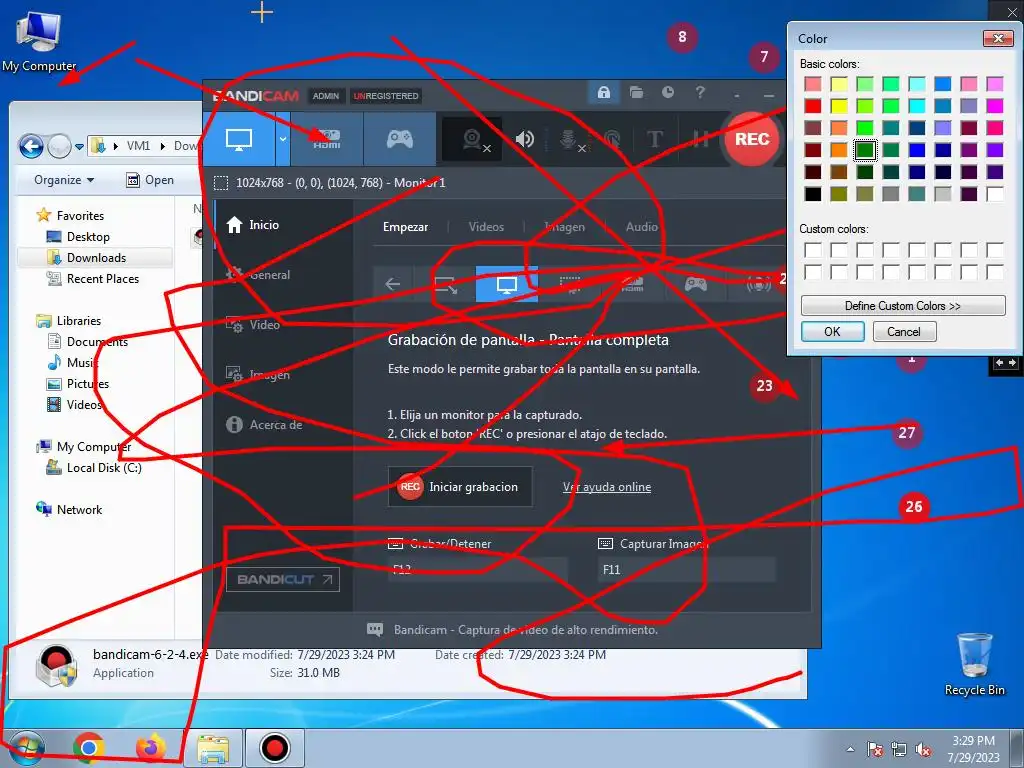Switch to the Videos tab
1024x768 pixels.
[x=486, y=227]
